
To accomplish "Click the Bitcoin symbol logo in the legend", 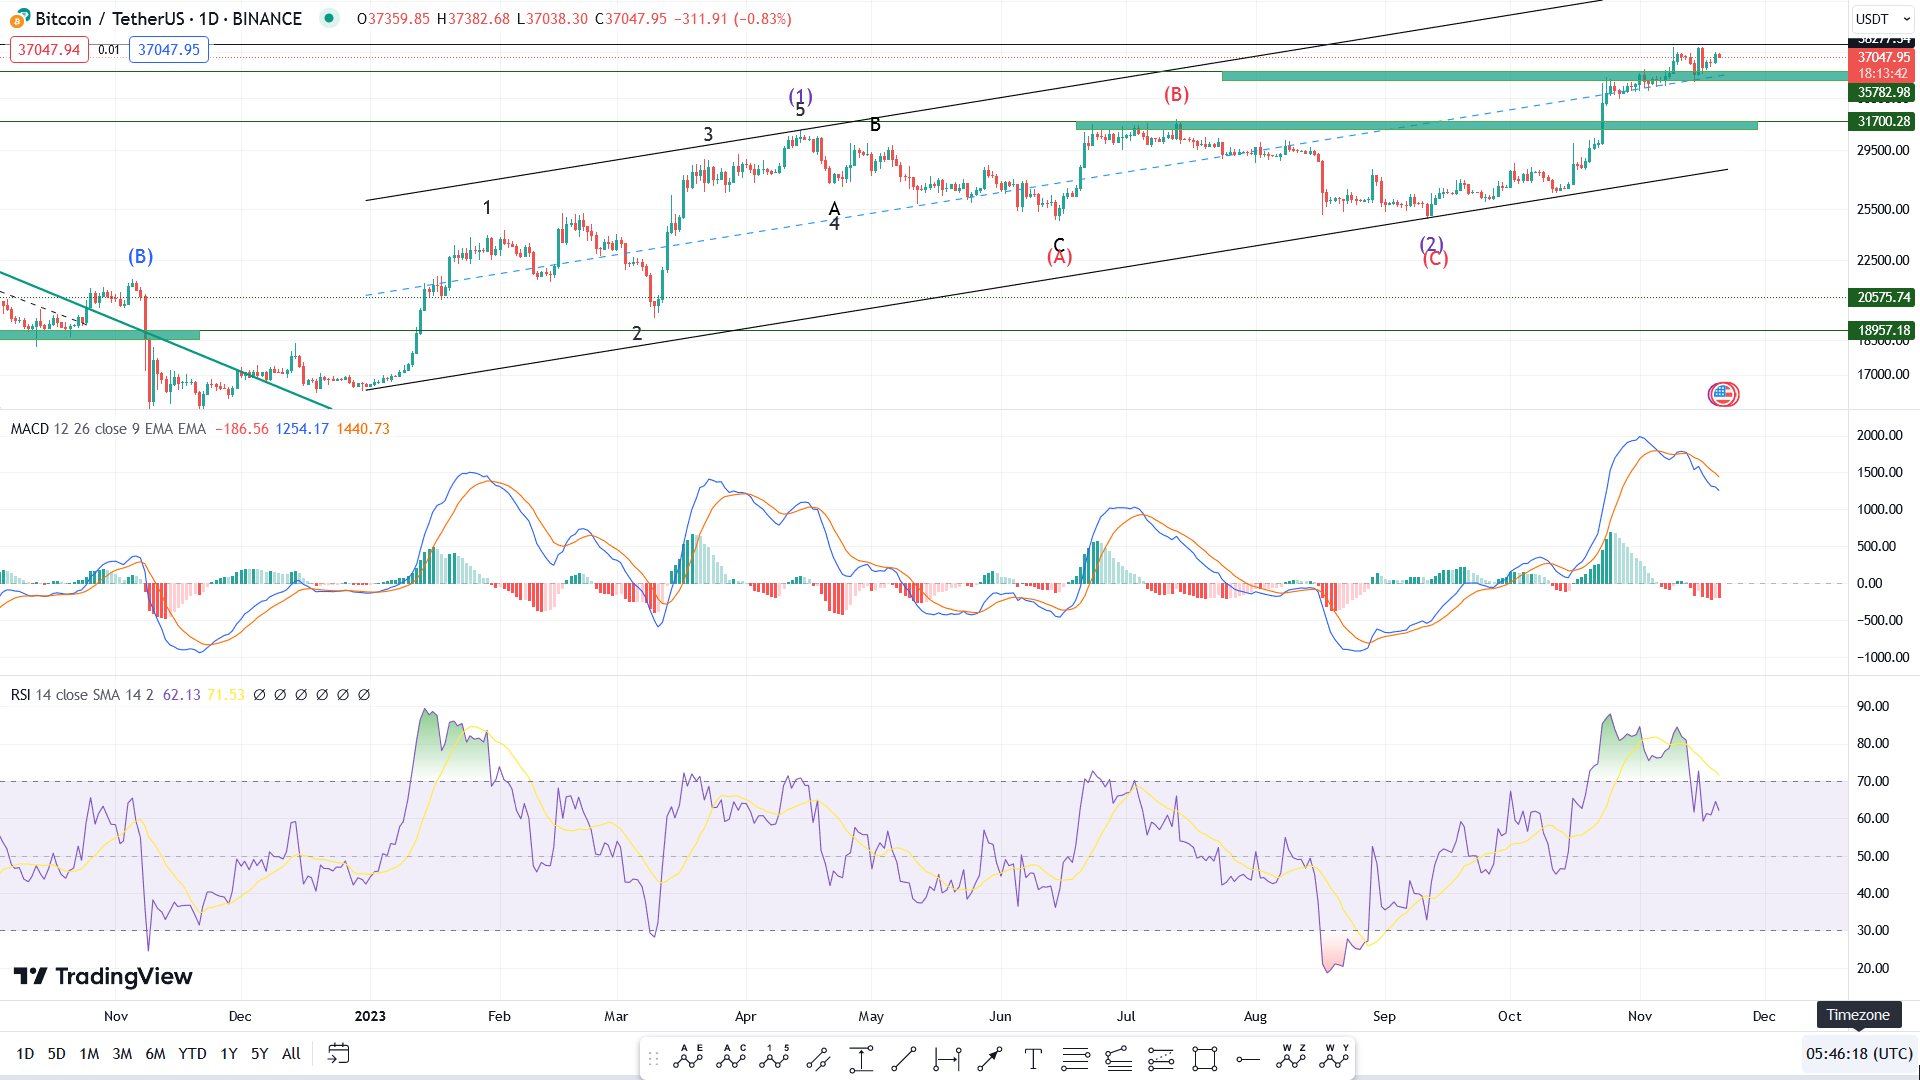I will coord(17,18).
